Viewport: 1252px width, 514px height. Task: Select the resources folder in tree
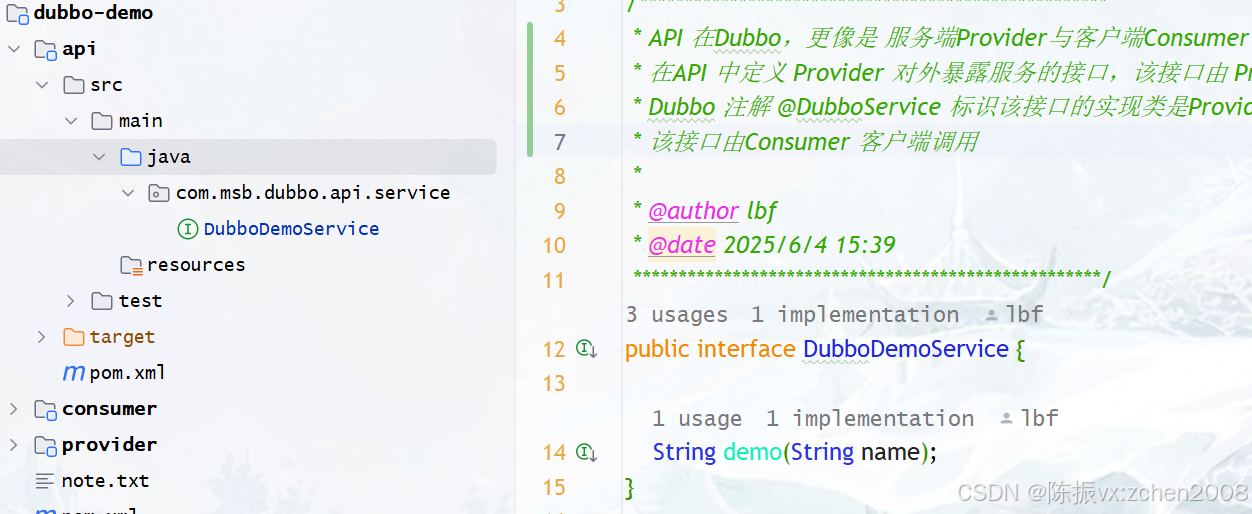point(196,265)
